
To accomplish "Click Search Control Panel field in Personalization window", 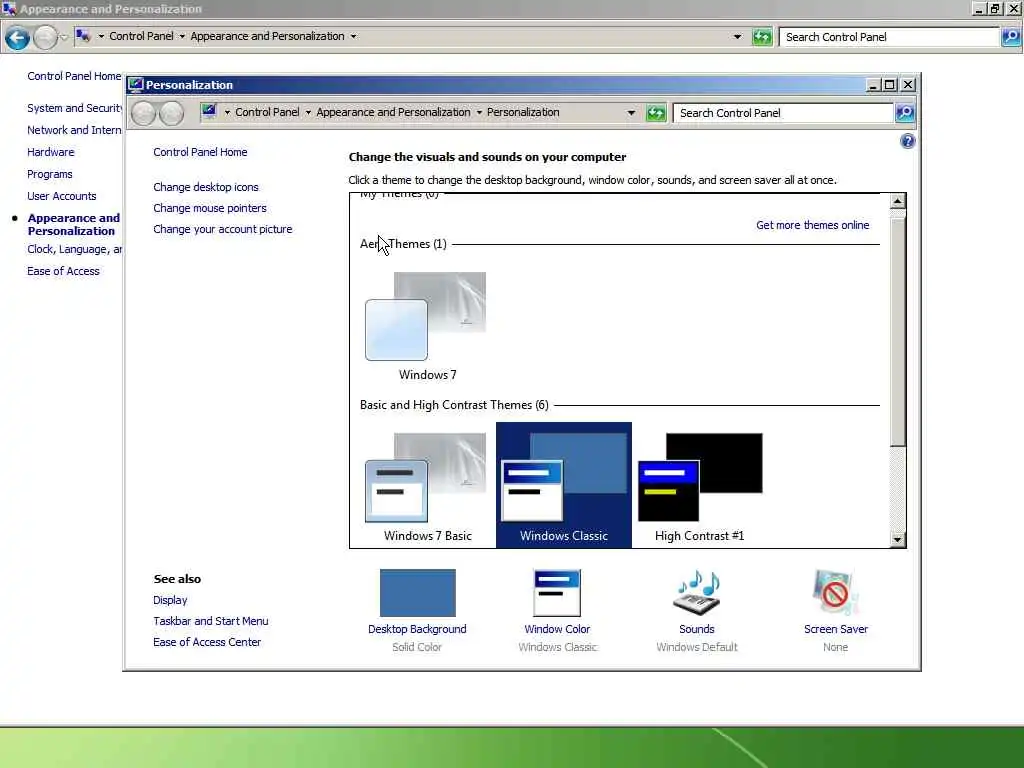I will tap(782, 113).
